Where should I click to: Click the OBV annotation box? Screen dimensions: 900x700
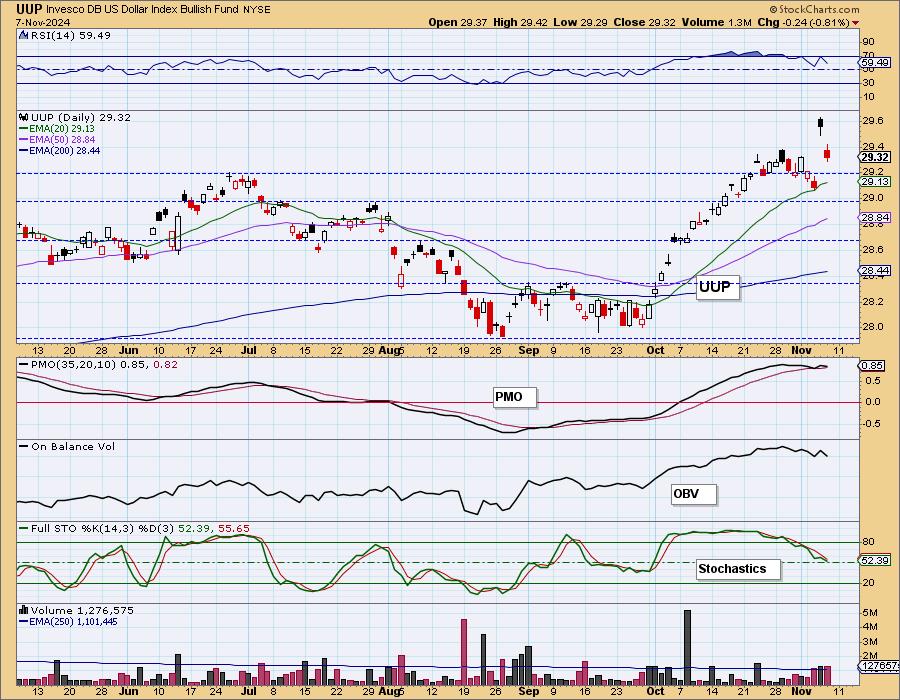tap(693, 493)
